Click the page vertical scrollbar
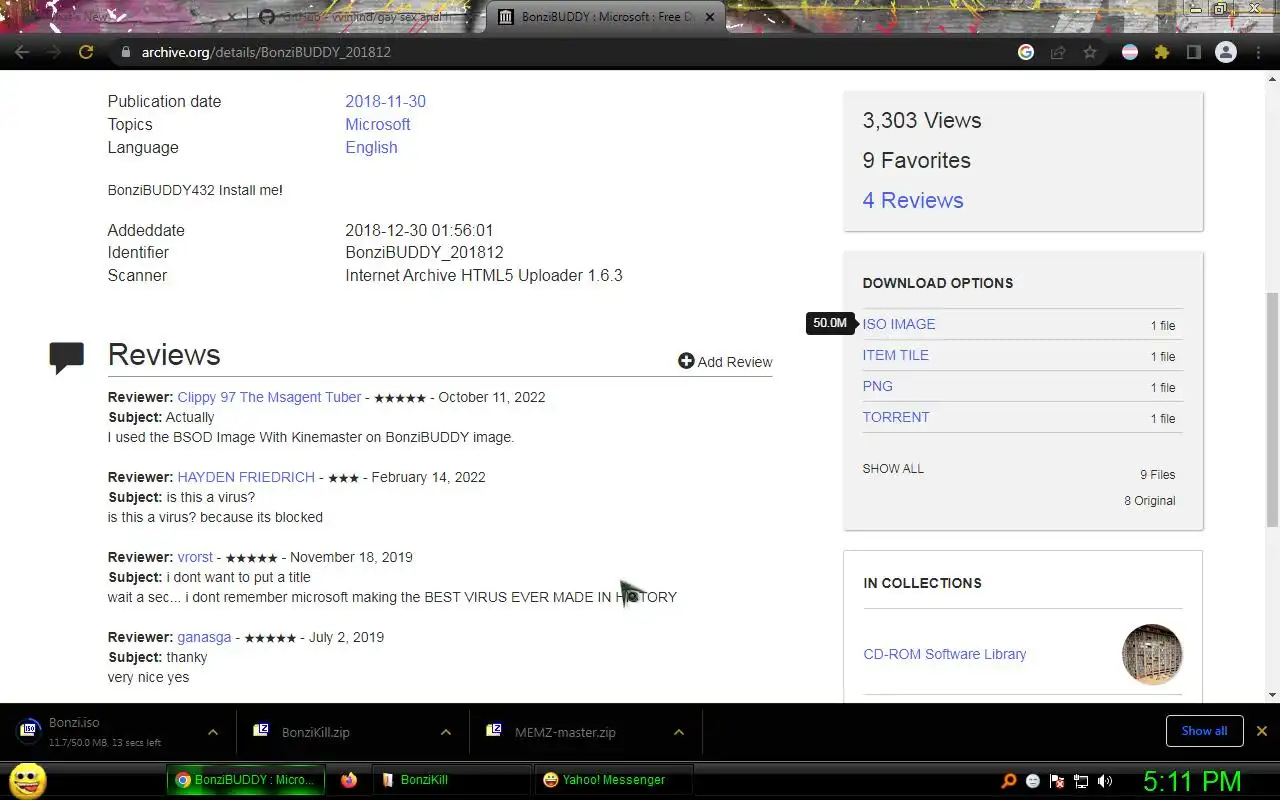 click(1272, 408)
